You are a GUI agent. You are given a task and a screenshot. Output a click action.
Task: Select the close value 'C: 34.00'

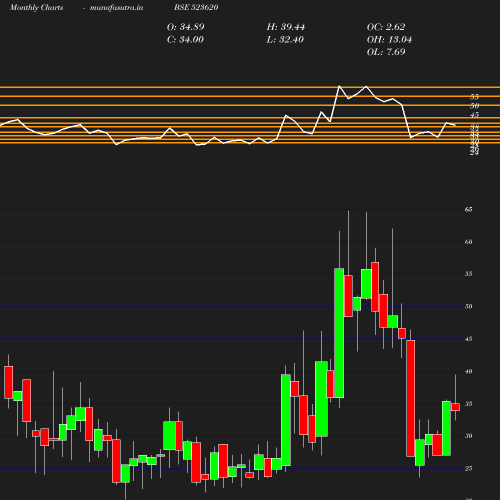coord(185,40)
